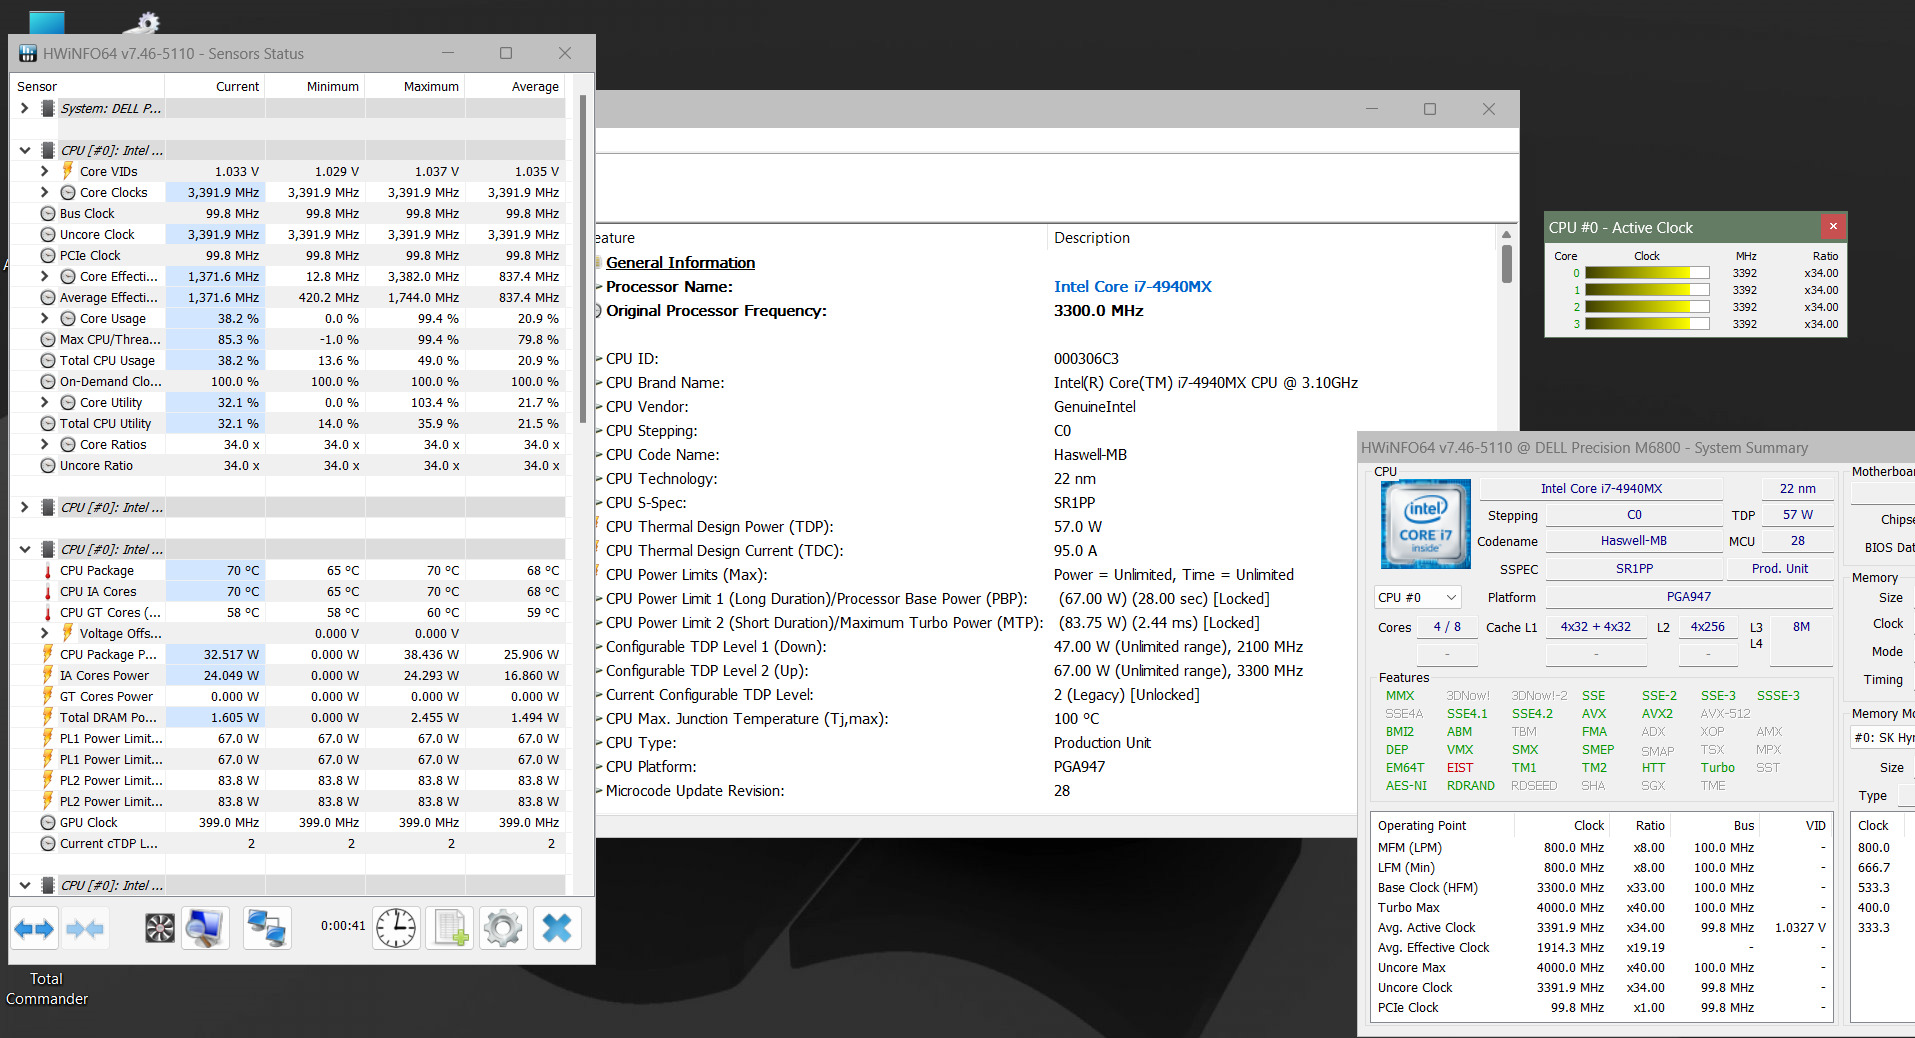This screenshot has height=1038, width=1915.
Task: Open the networked computers remote icon
Action: click(267, 929)
